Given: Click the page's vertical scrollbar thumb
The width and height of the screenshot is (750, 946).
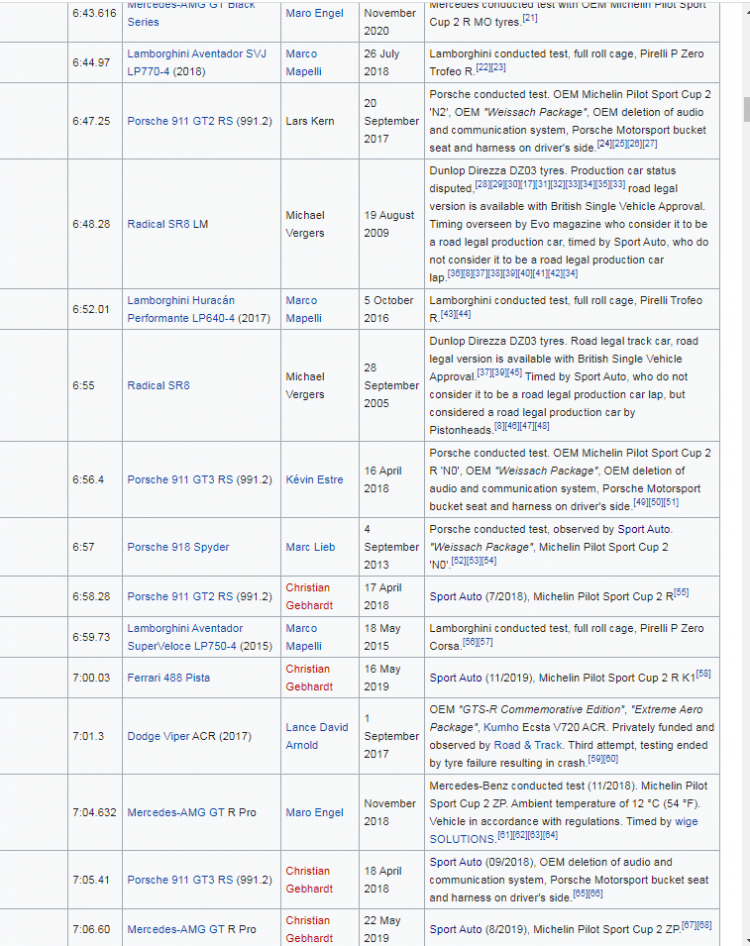Looking at the screenshot, I should (746, 109).
